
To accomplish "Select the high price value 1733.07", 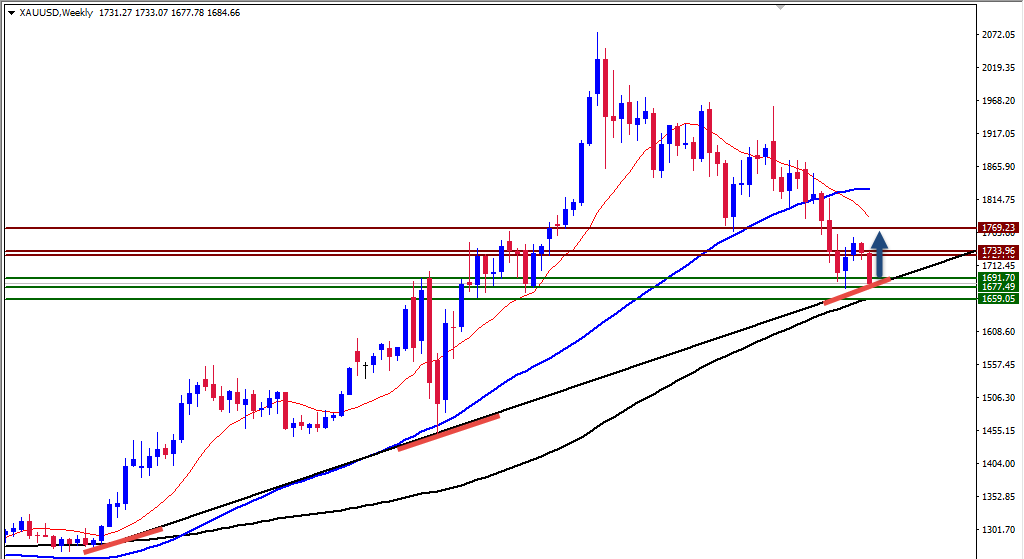I will pyautogui.click(x=152, y=13).
